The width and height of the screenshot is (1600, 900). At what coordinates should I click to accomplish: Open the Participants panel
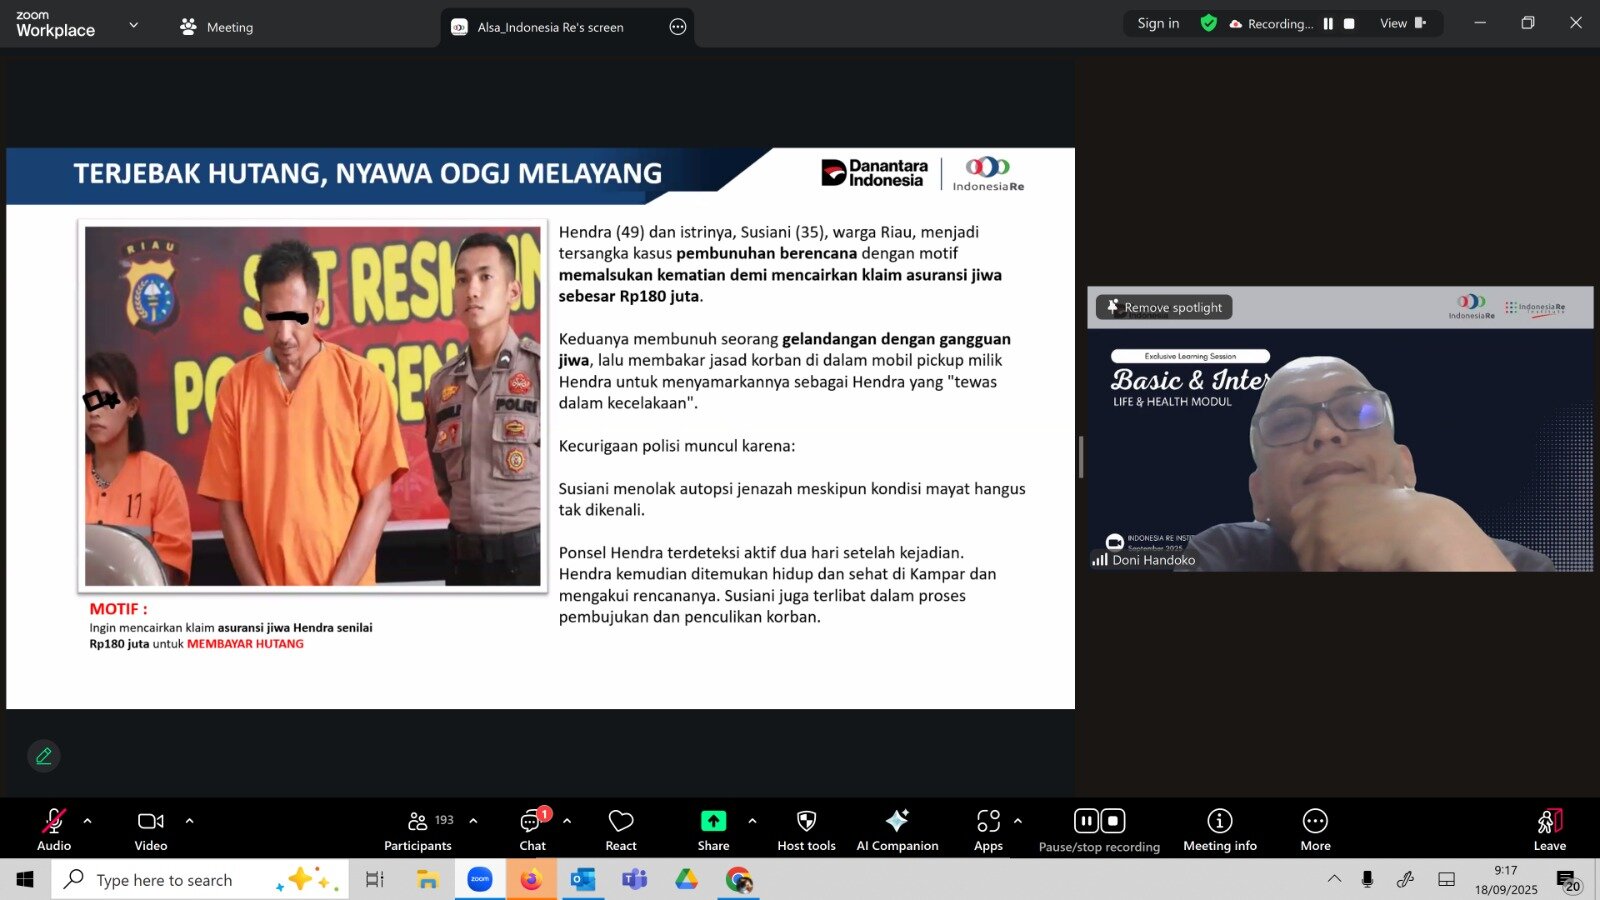coord(418,830)
